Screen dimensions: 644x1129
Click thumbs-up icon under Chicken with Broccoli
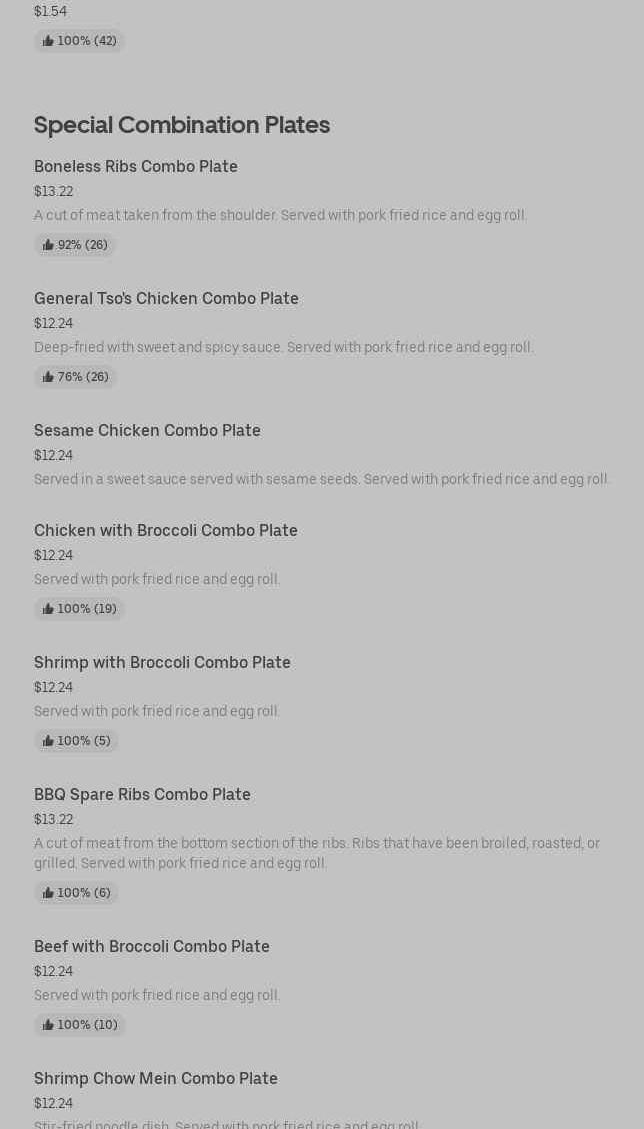coord(48,609)
